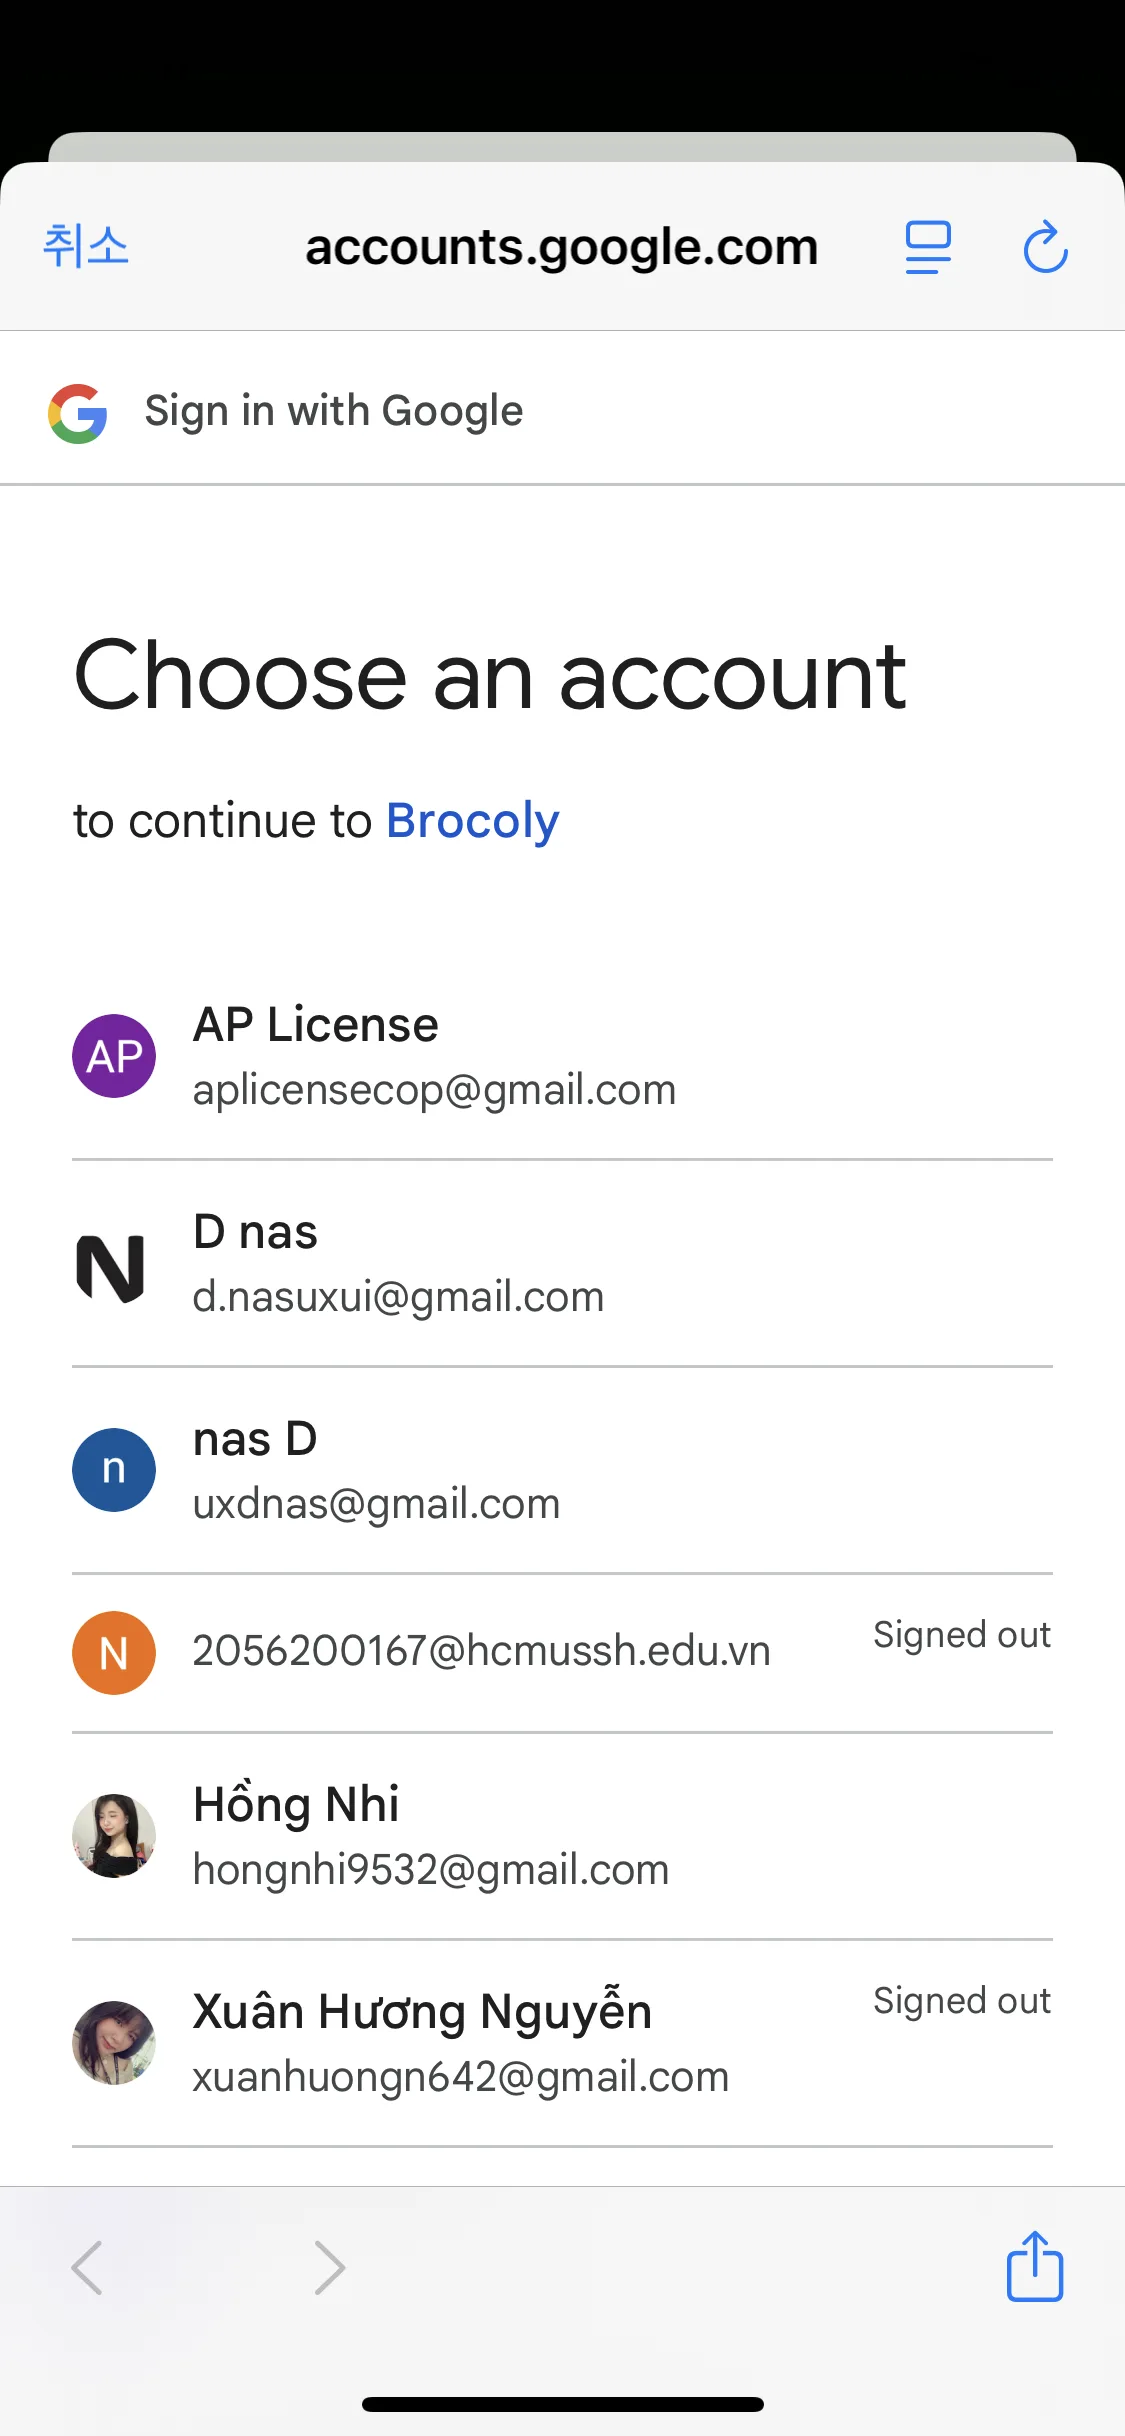1125x2436 pixels.
Task: Tap Hồng Nhi's profile photo
Action: [114, 1836]
